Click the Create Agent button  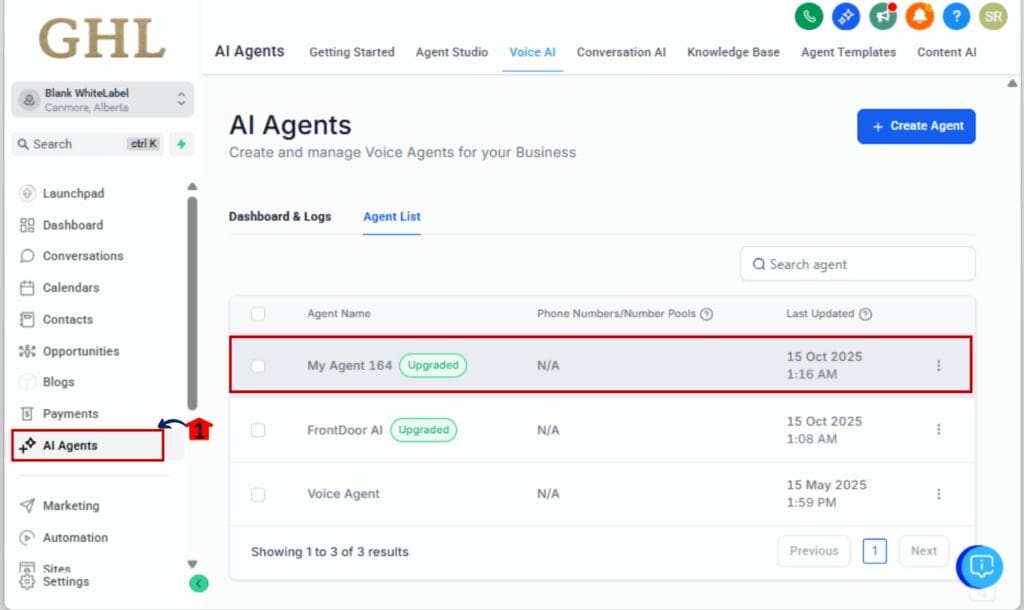[915, 126]
